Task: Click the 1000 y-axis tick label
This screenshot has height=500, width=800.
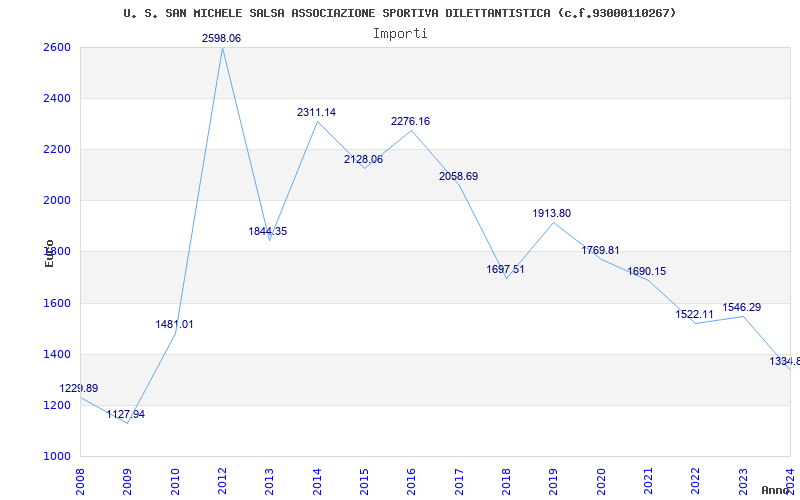Action: (x=55, y=456)
